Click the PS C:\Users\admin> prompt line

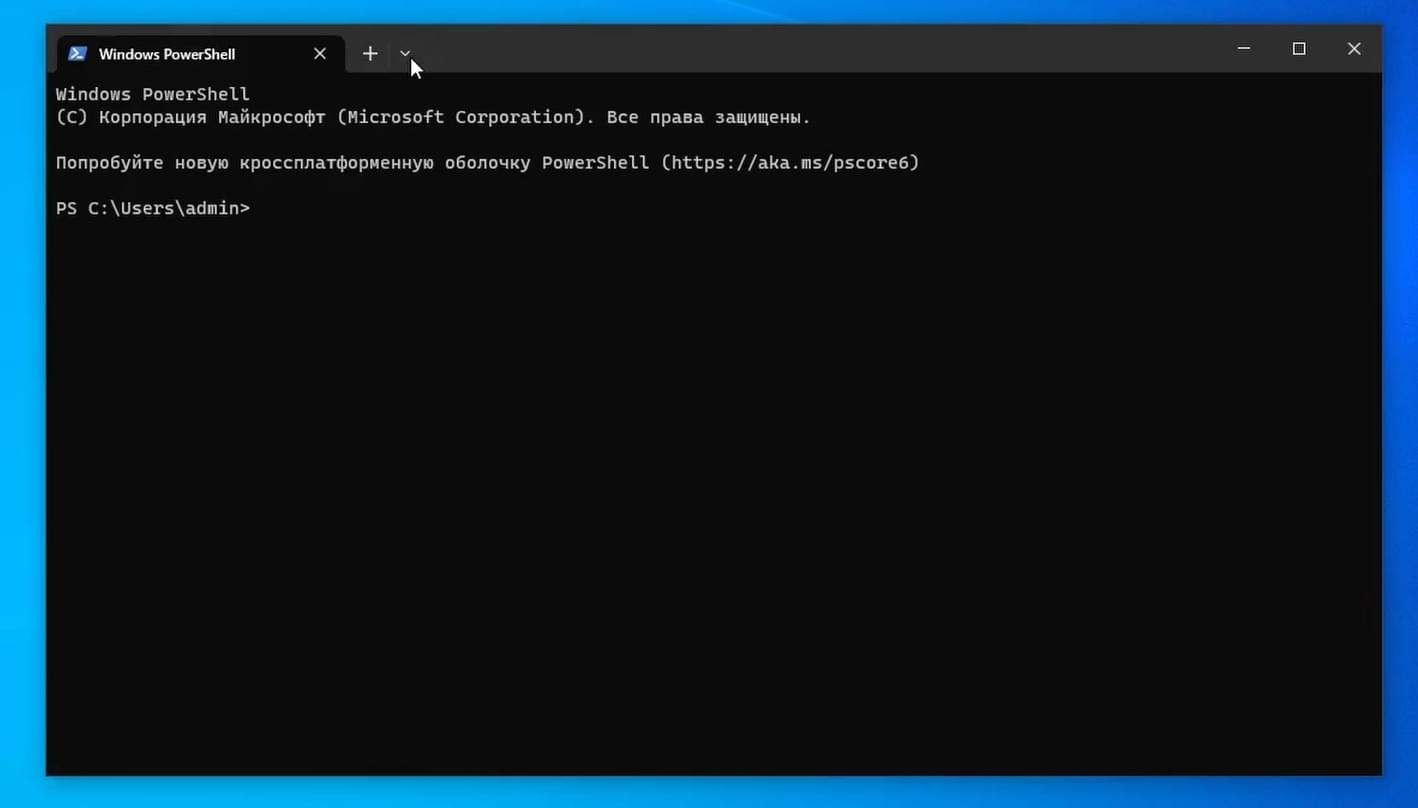(x=153, y=208)
